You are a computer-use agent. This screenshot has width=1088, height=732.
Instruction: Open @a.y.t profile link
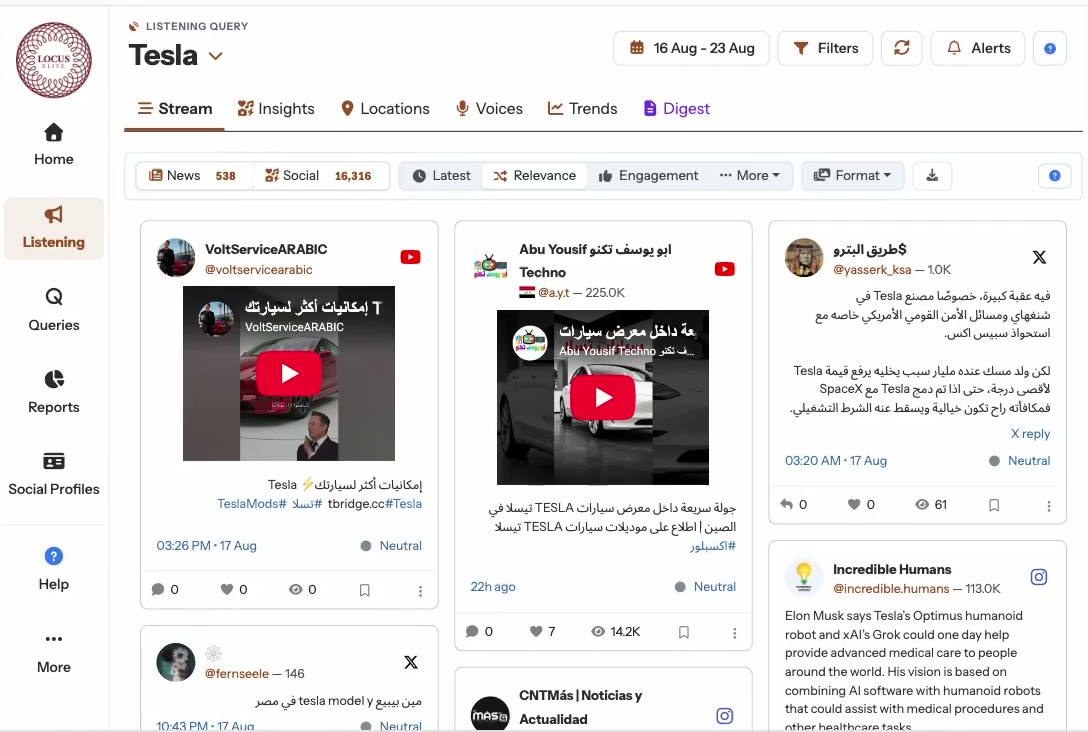click(554, 293)
